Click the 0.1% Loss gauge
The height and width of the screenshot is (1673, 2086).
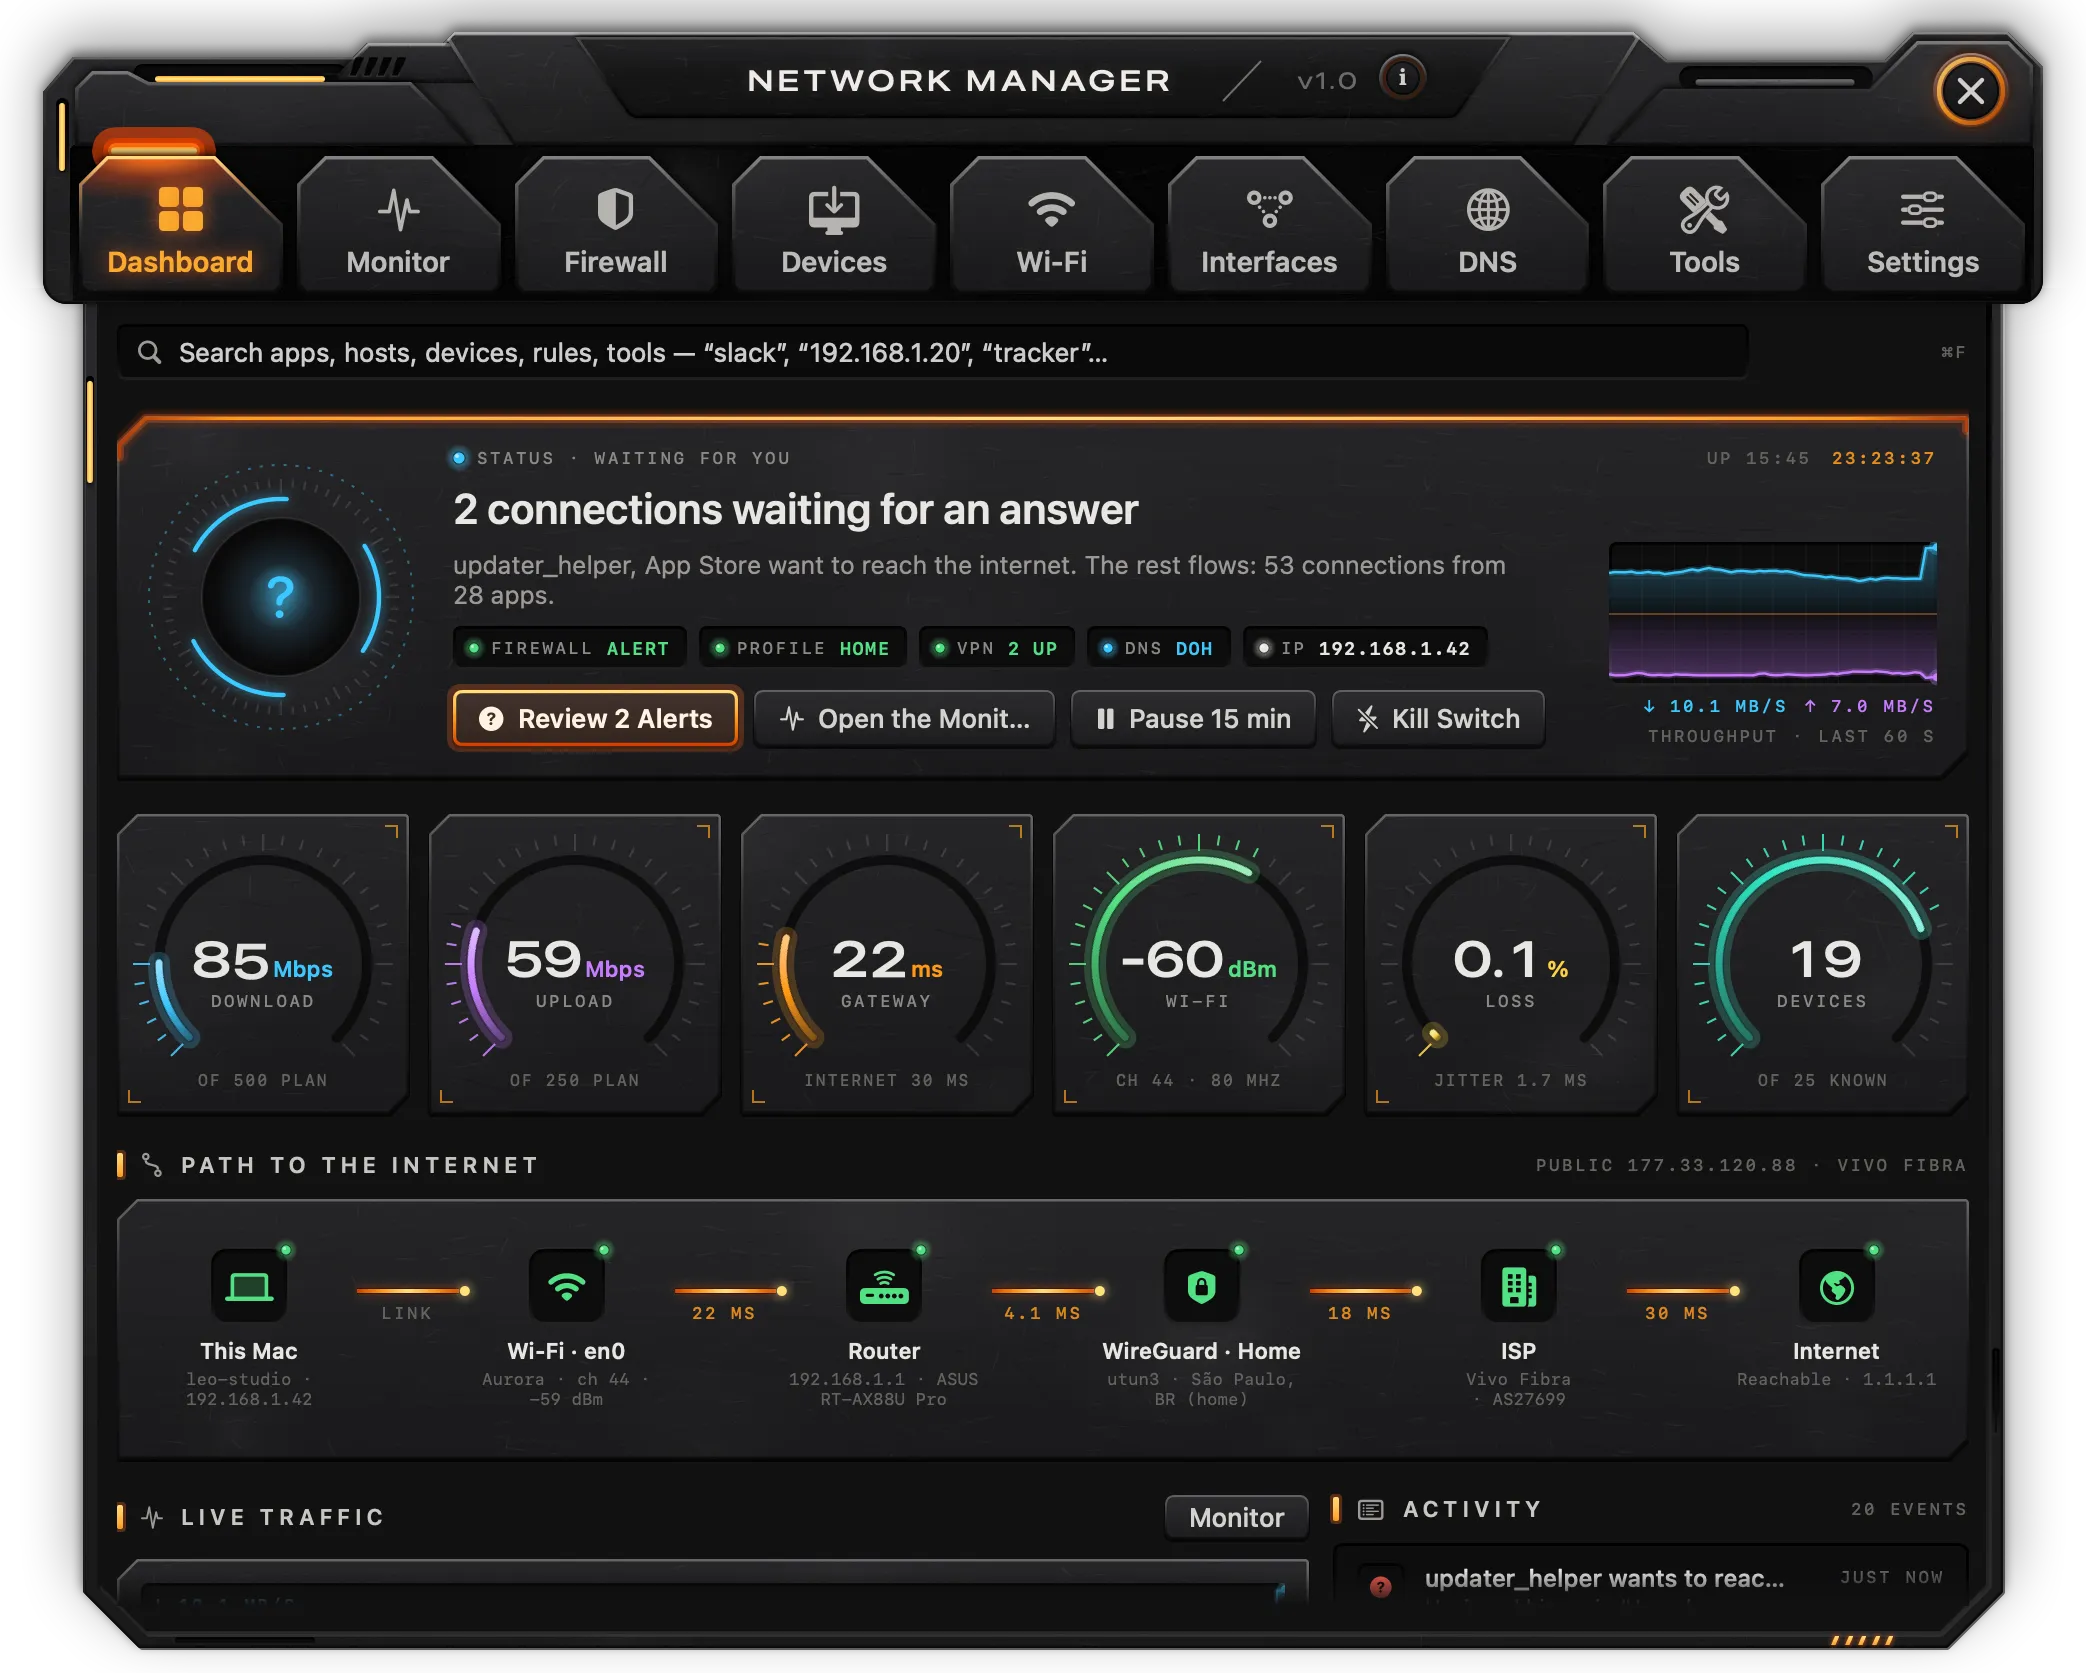coord(1511,965)
